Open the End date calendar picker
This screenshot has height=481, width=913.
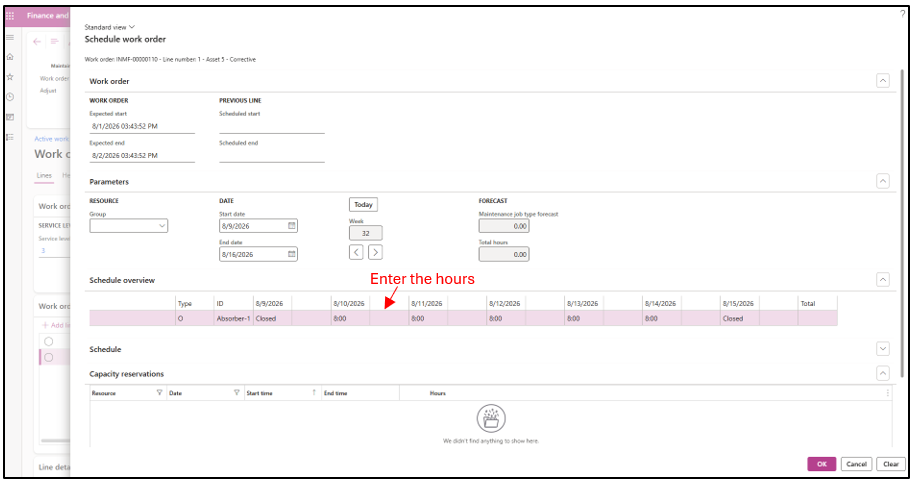(x=292, y=254)
